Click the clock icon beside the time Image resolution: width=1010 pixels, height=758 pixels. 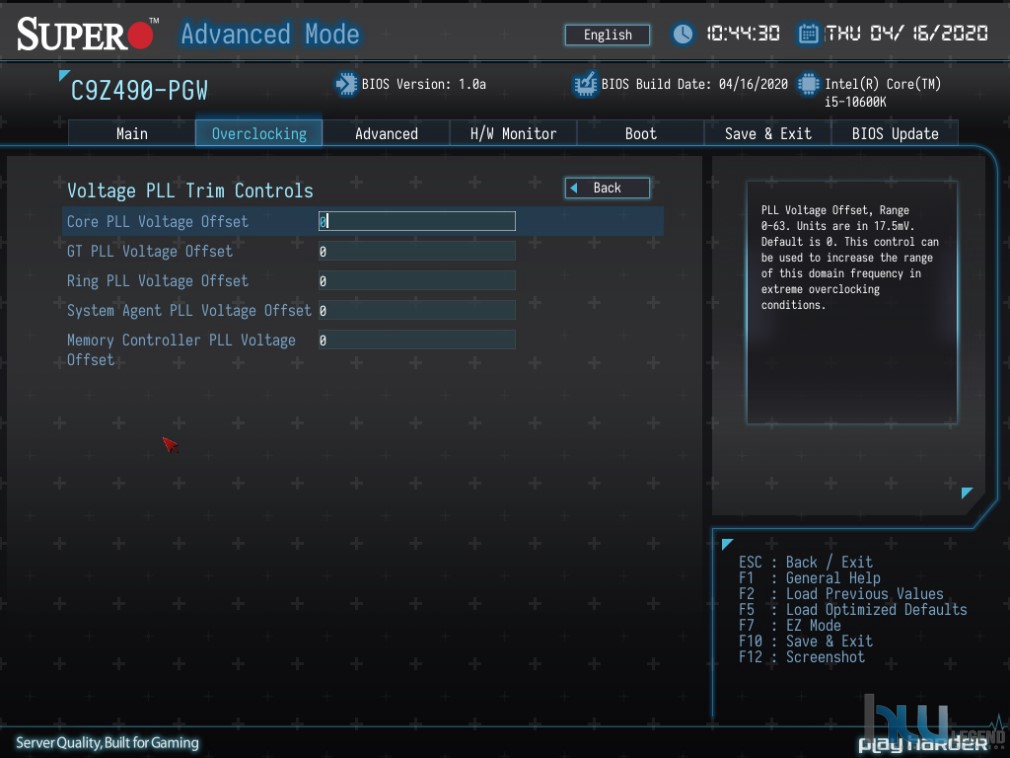[683, 33]
